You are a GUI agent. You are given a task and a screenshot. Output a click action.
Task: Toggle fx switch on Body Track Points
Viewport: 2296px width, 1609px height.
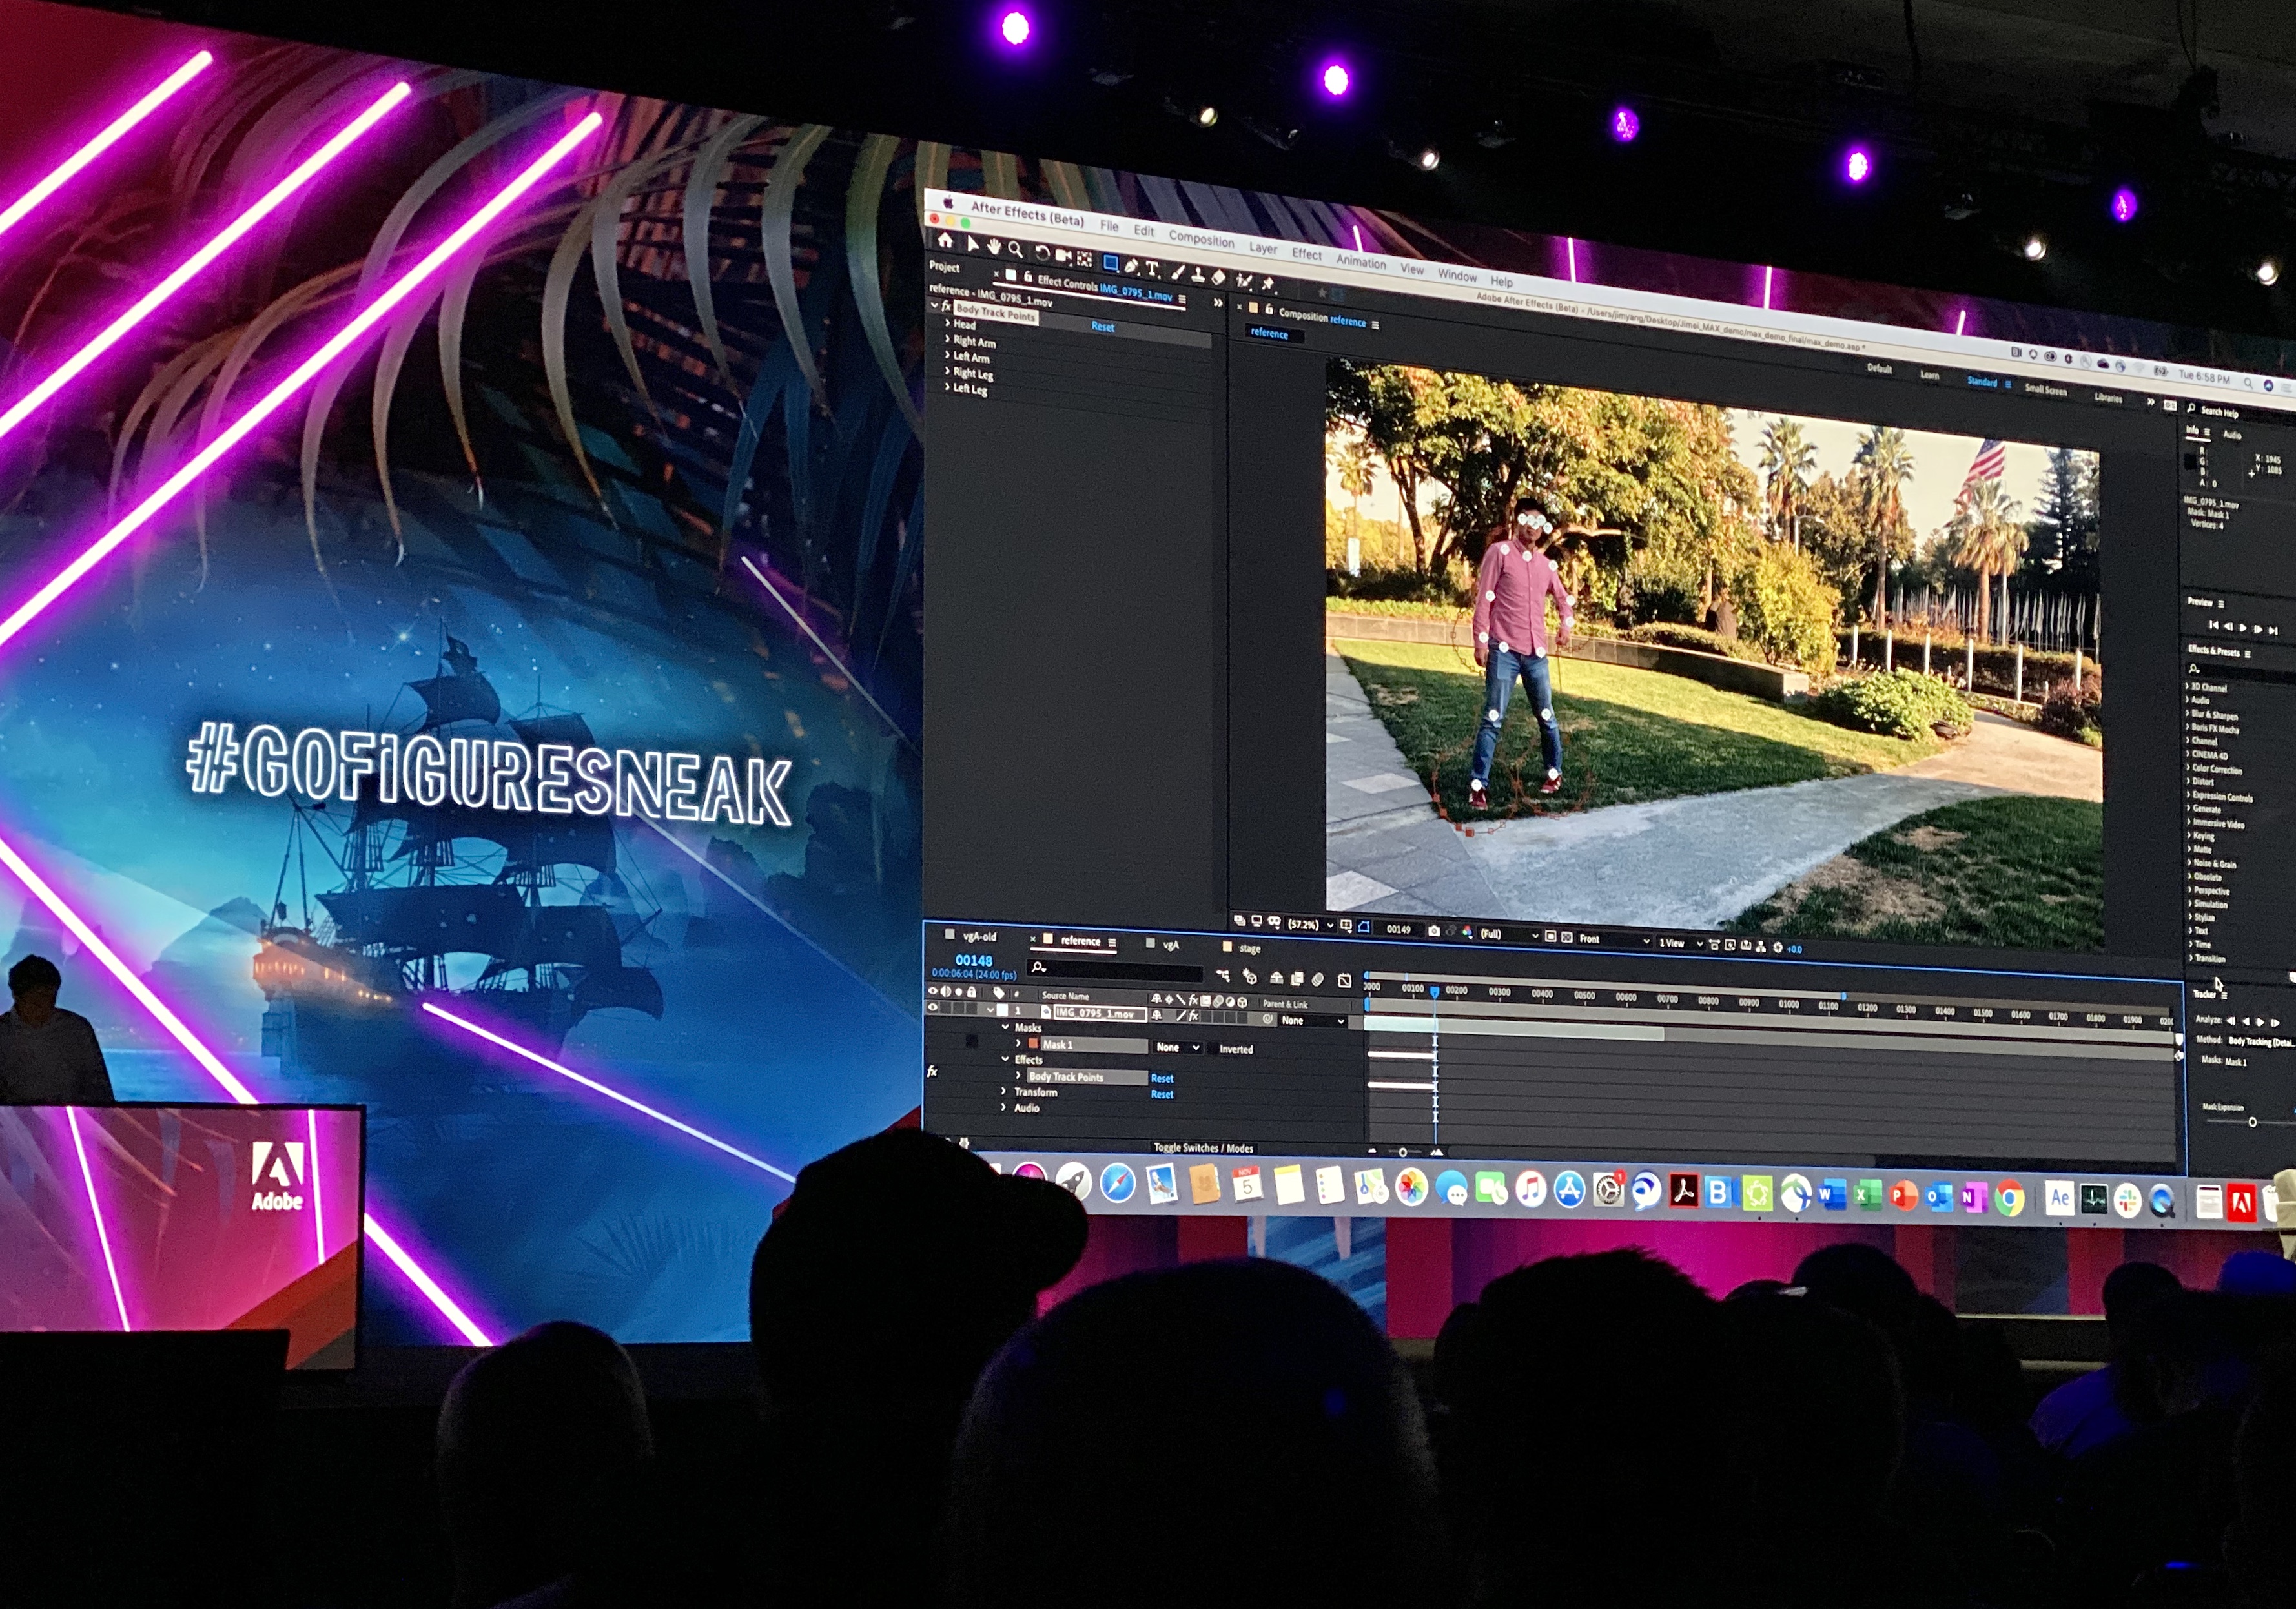coord(932,1072)
